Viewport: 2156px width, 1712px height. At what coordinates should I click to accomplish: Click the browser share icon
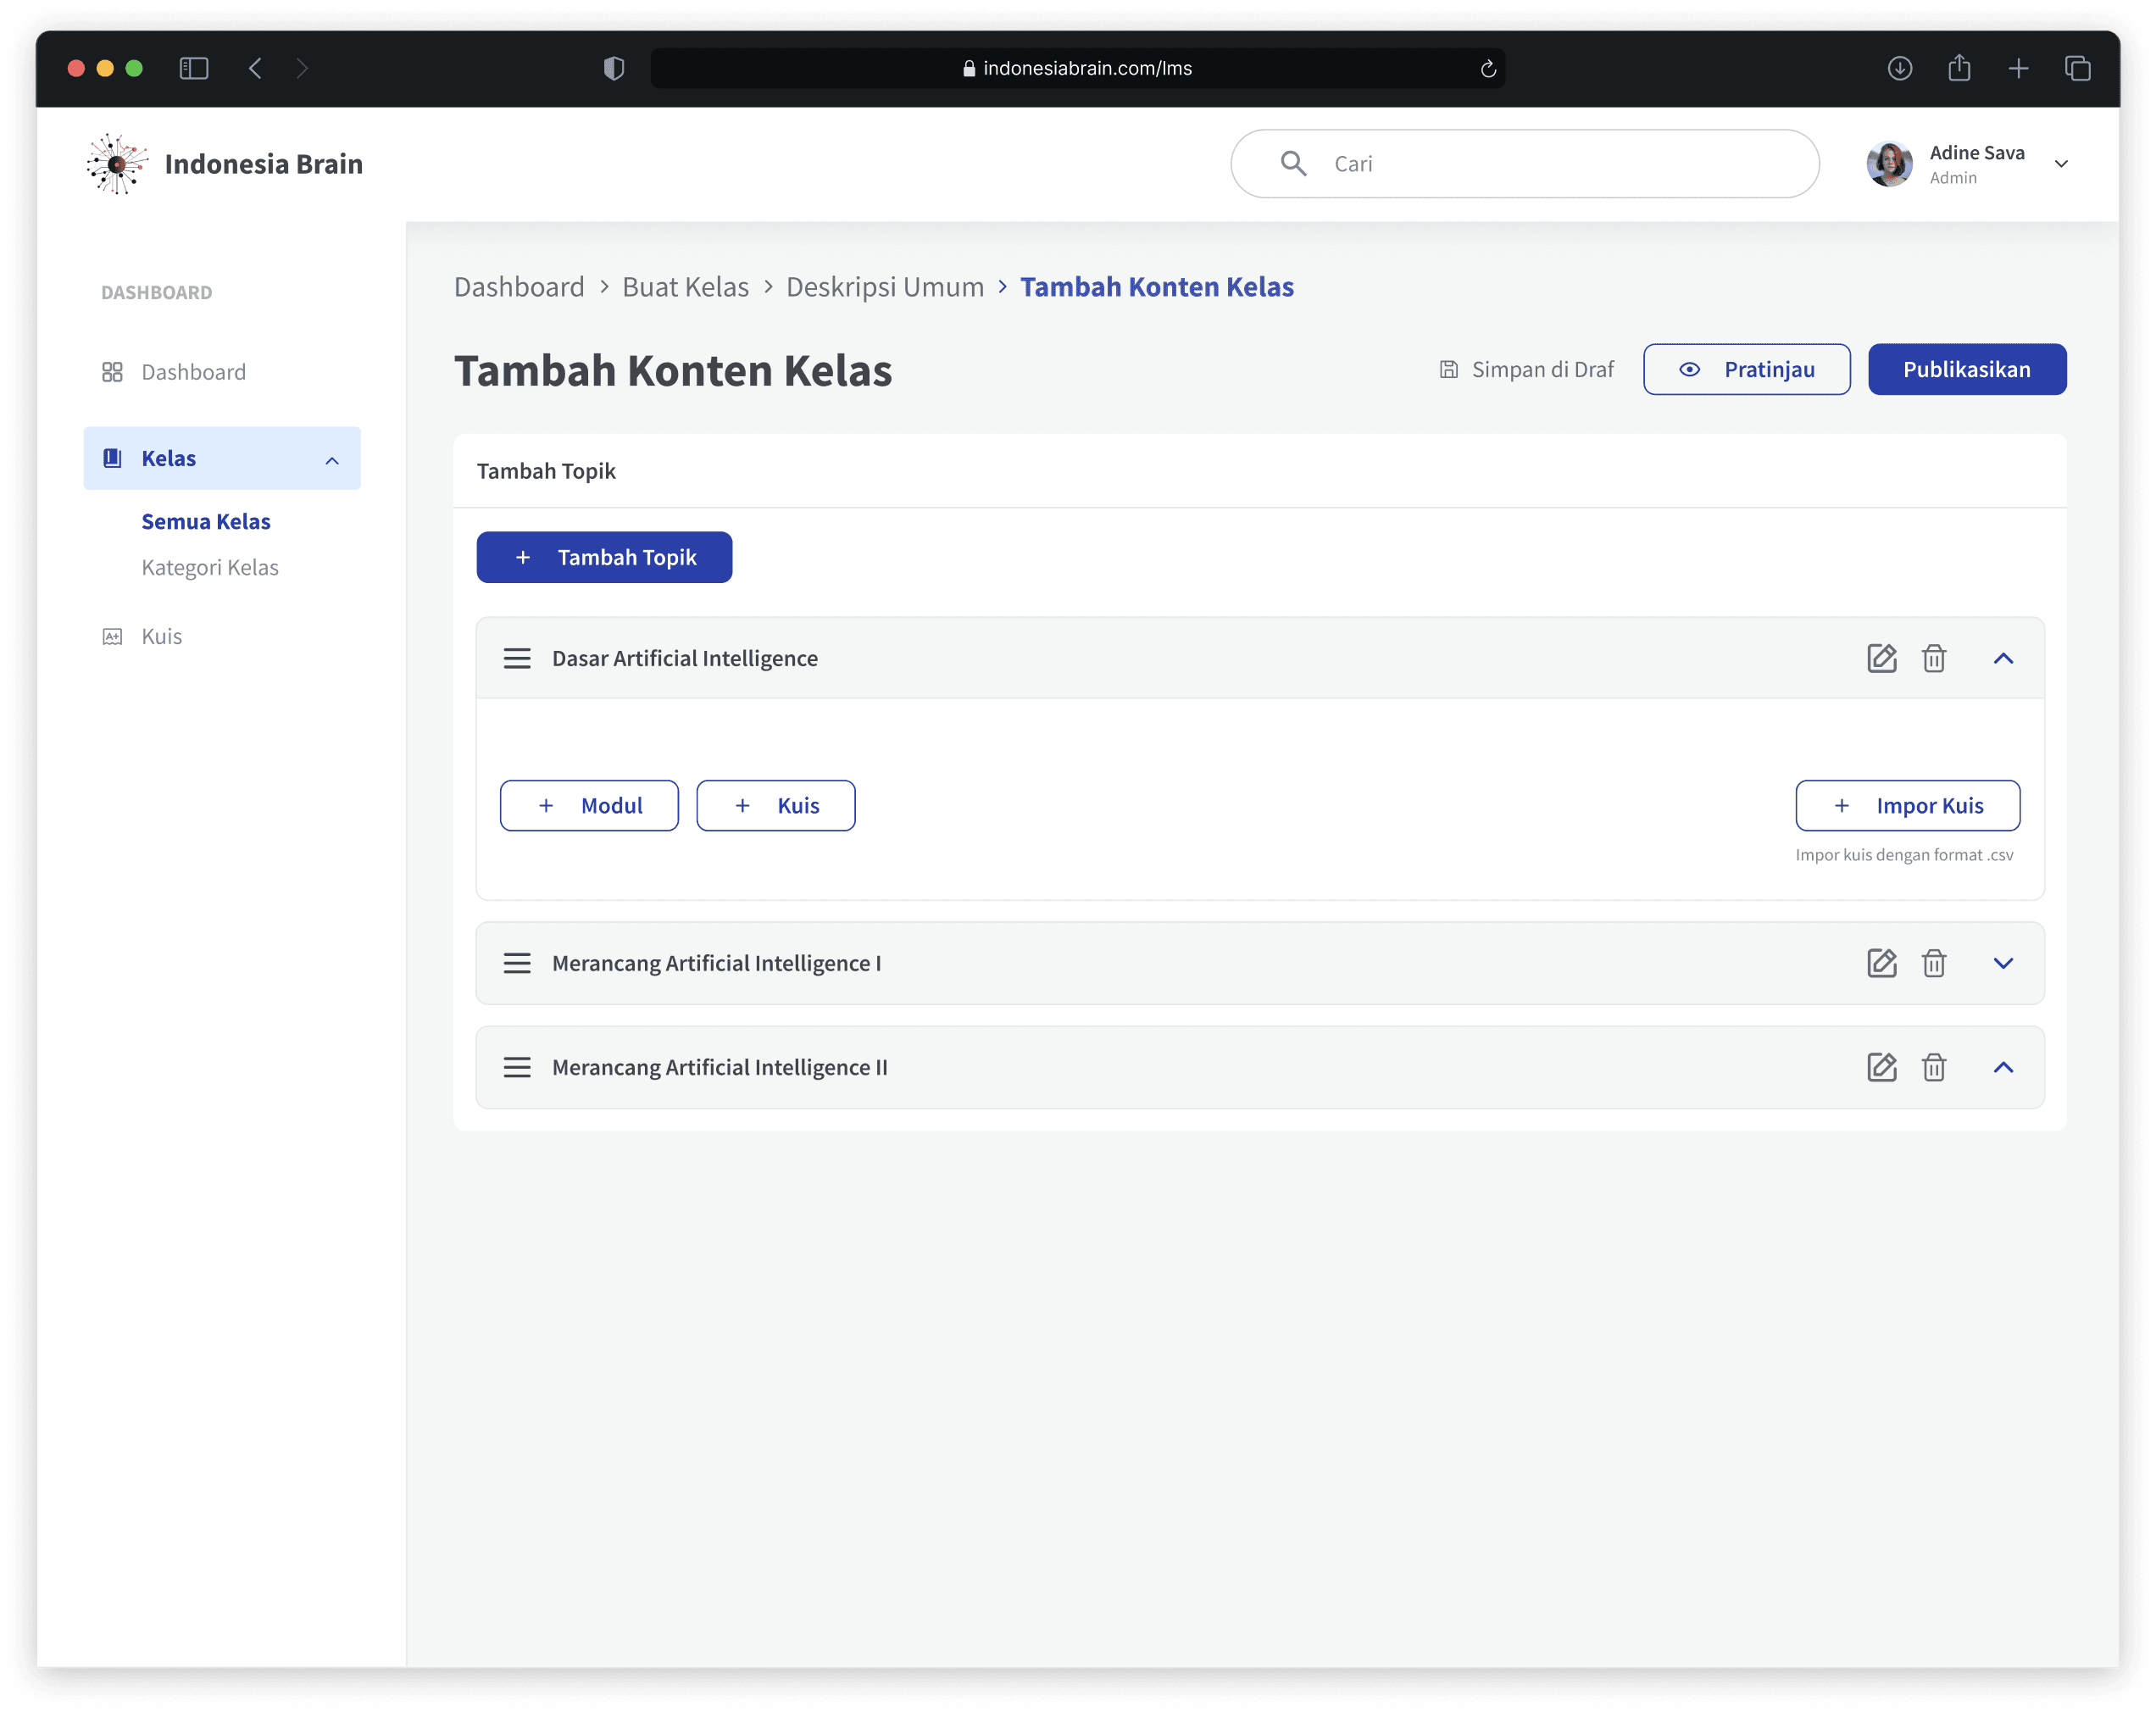[1958, 68]
